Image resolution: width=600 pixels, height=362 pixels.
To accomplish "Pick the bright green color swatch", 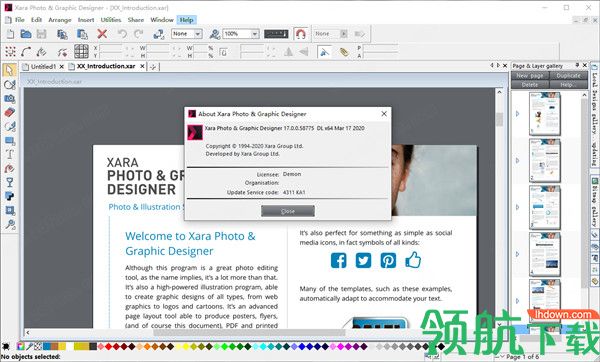I will click(x=225, y=347).
